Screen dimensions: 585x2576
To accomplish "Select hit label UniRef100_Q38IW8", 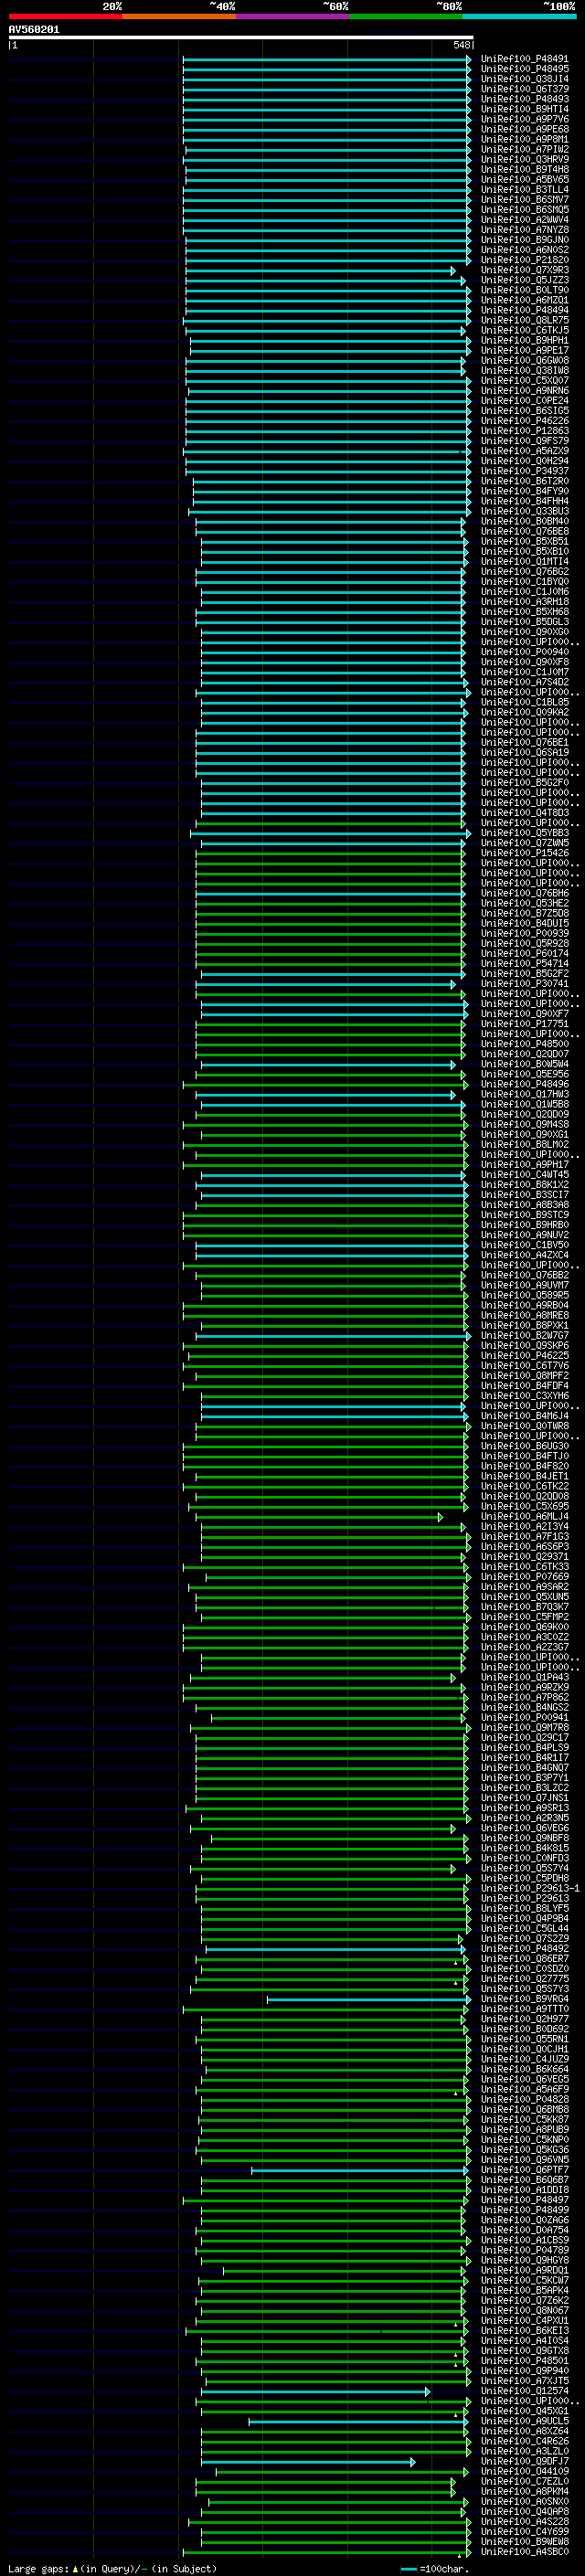I will pos(524,370).
